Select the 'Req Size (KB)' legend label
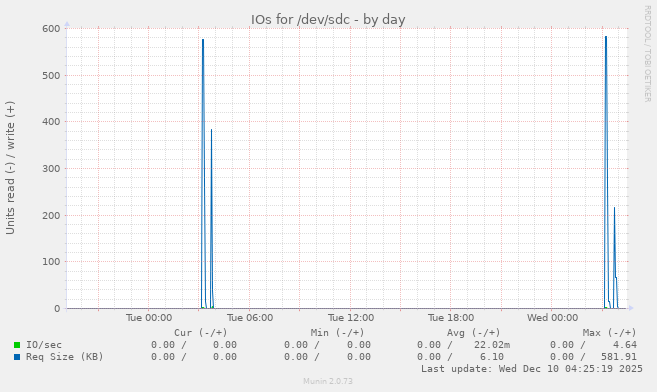The width and height of the screenshot is (657, 392). click(x=65, y=357)
